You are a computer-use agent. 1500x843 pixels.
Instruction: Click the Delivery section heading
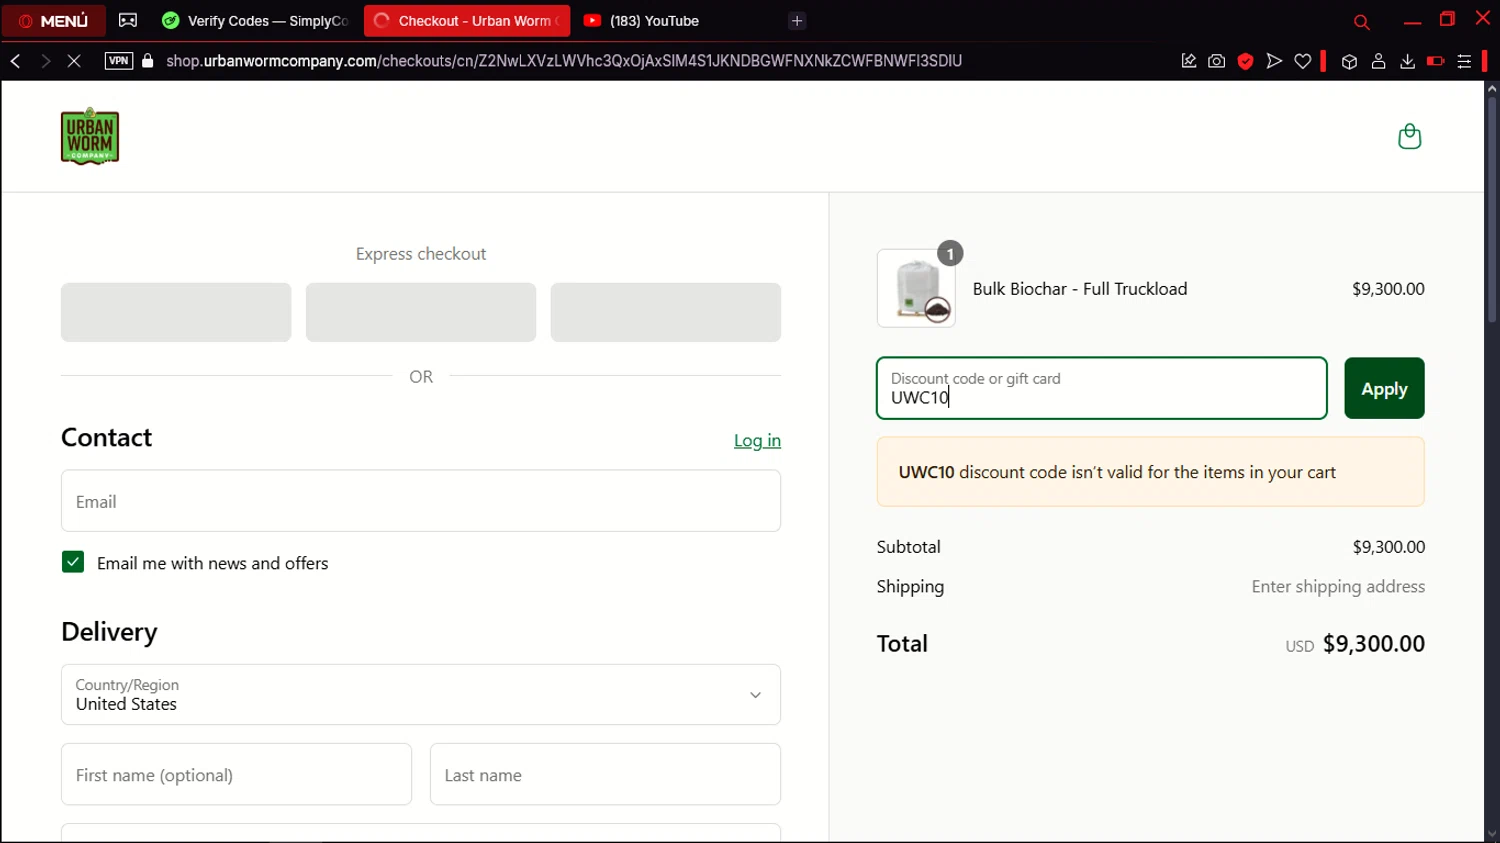click(109, 632)
